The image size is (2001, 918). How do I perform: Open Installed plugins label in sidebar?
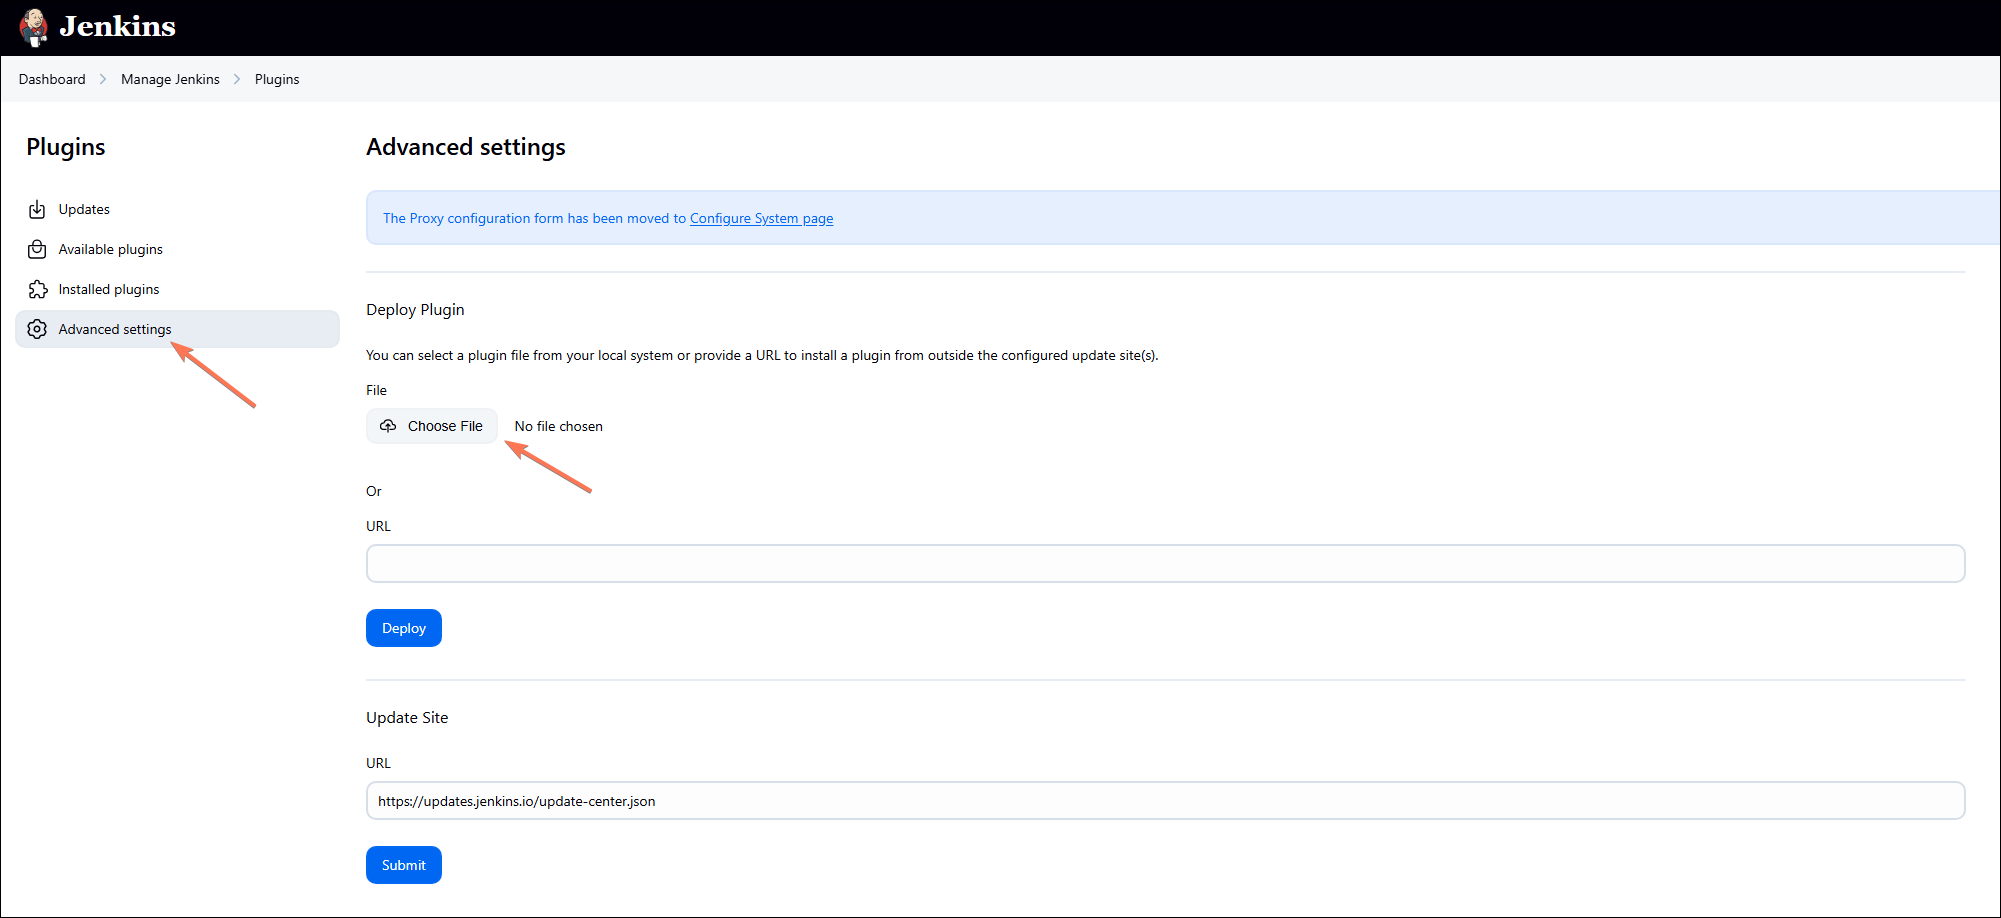(x=109, y=289)
